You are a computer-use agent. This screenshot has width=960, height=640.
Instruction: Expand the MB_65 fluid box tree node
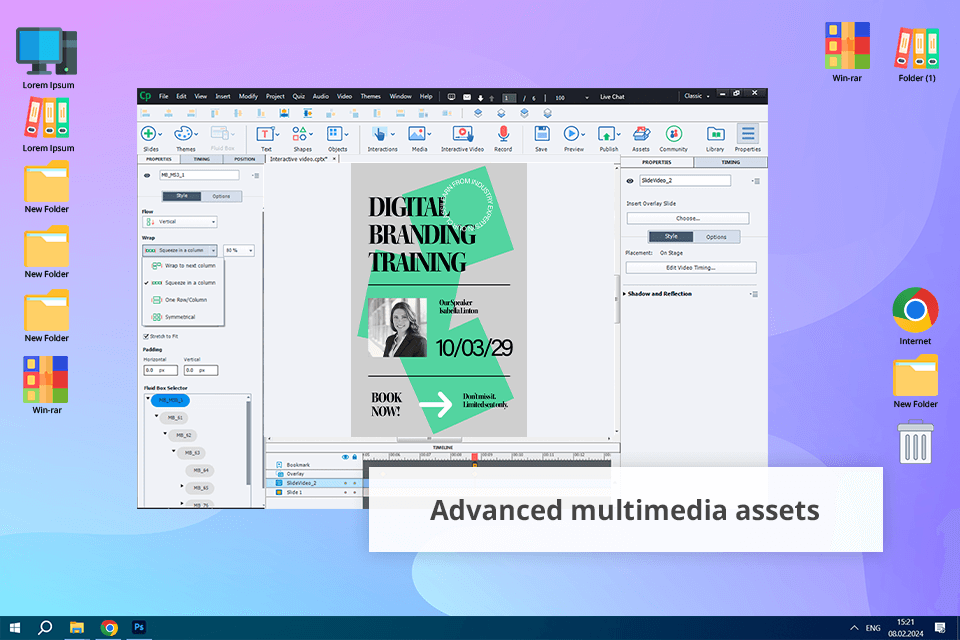click(x=182, y=486)
